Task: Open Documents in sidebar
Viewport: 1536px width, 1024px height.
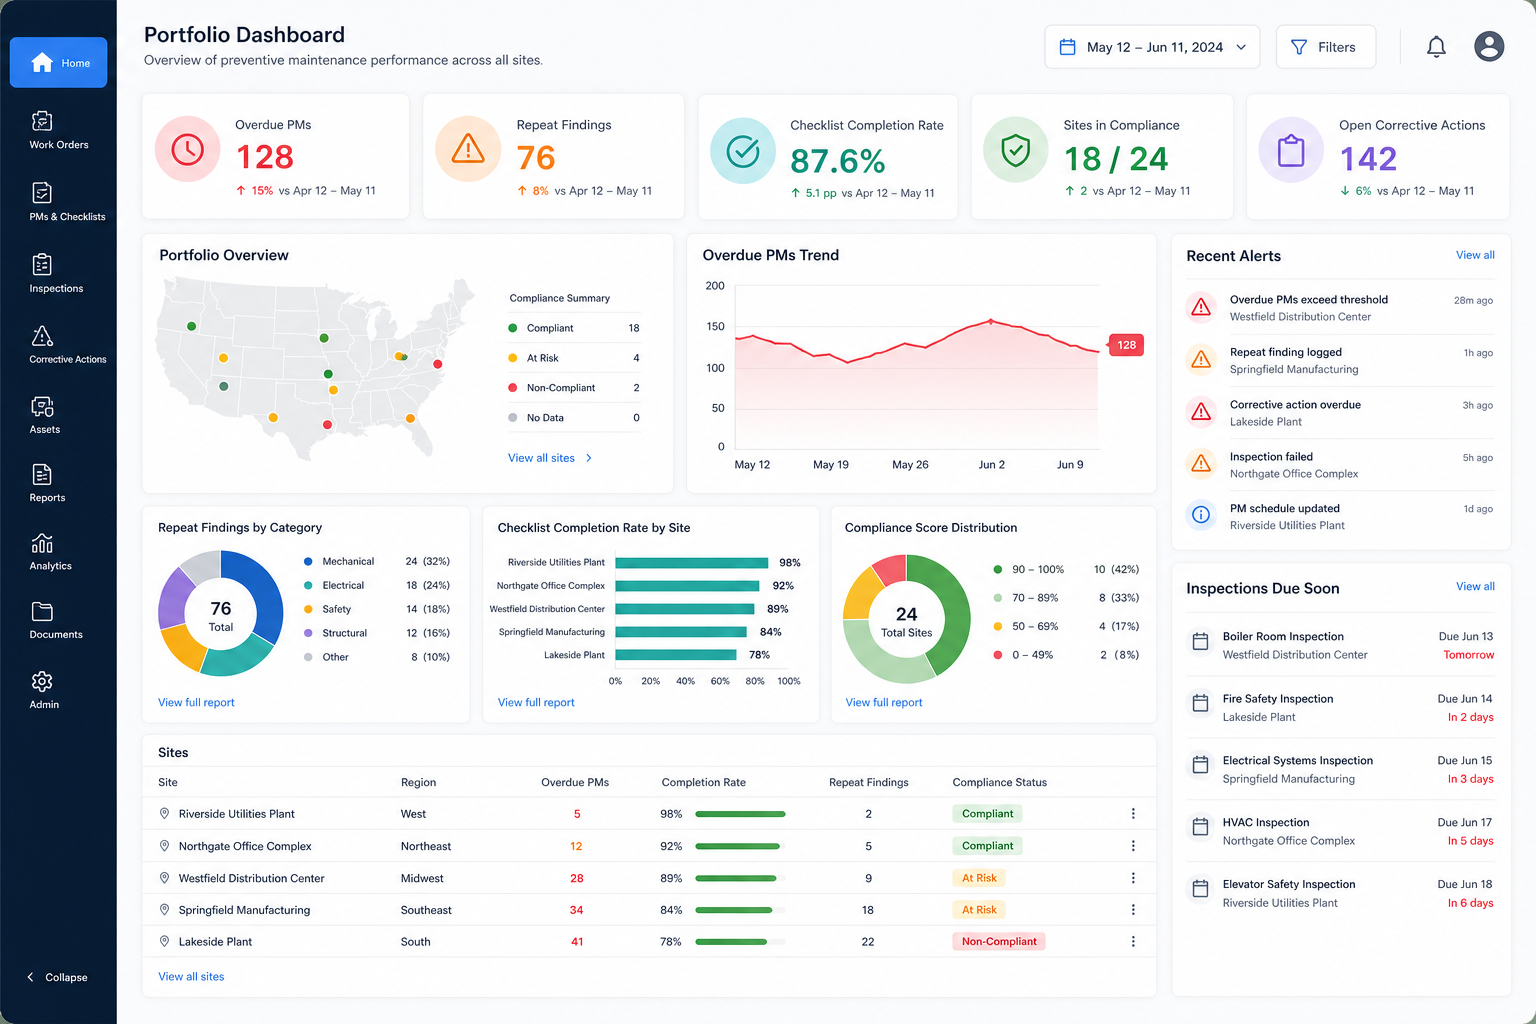Action: [56, 621]
